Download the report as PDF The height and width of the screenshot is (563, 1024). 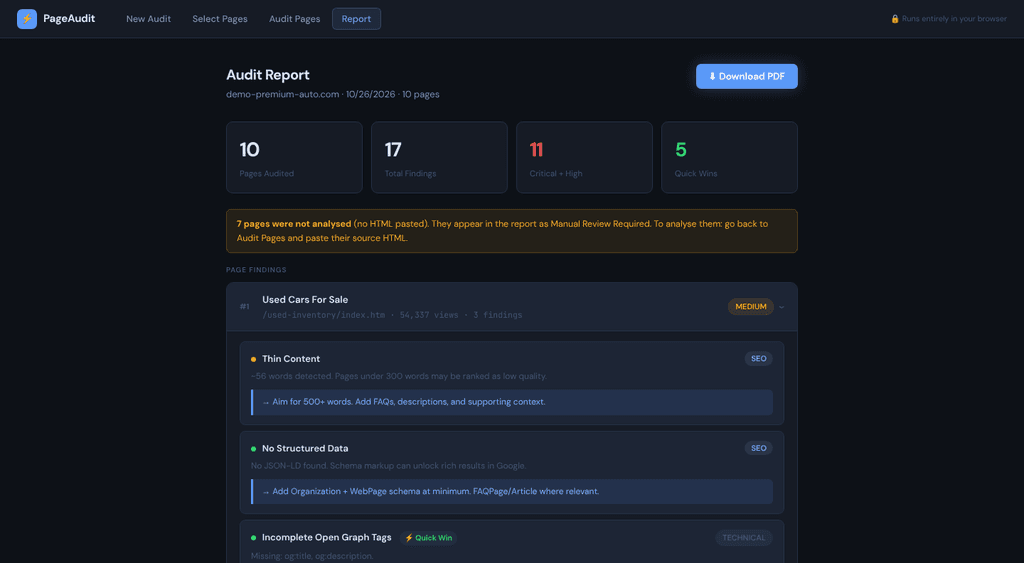pos(746,76)
